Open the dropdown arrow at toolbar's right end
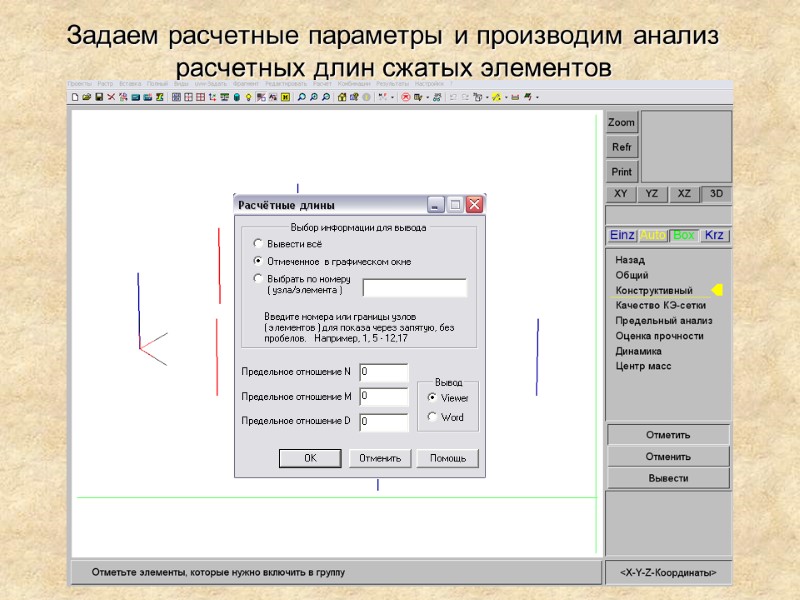This screenshot has height=600, width=800. tap(537, 97)
